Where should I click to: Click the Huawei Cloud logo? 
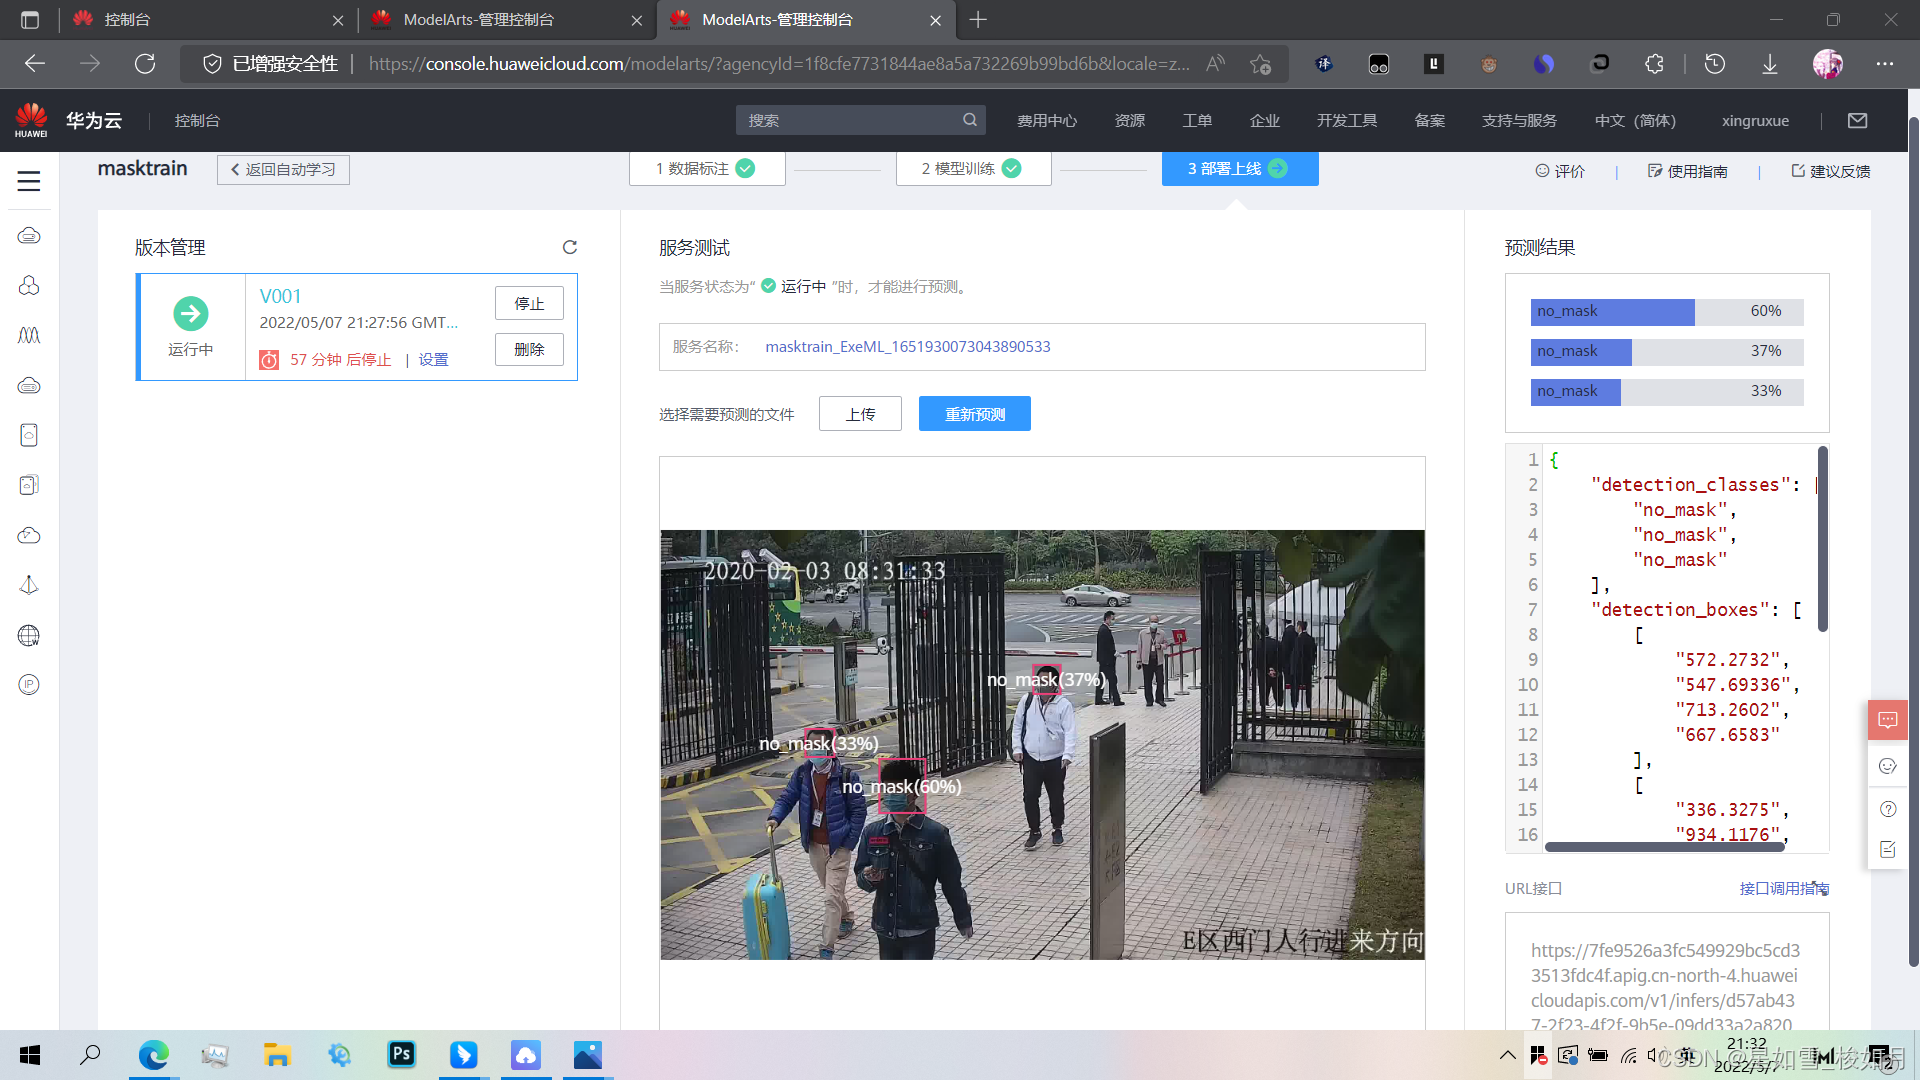click(x=31, y=120)
